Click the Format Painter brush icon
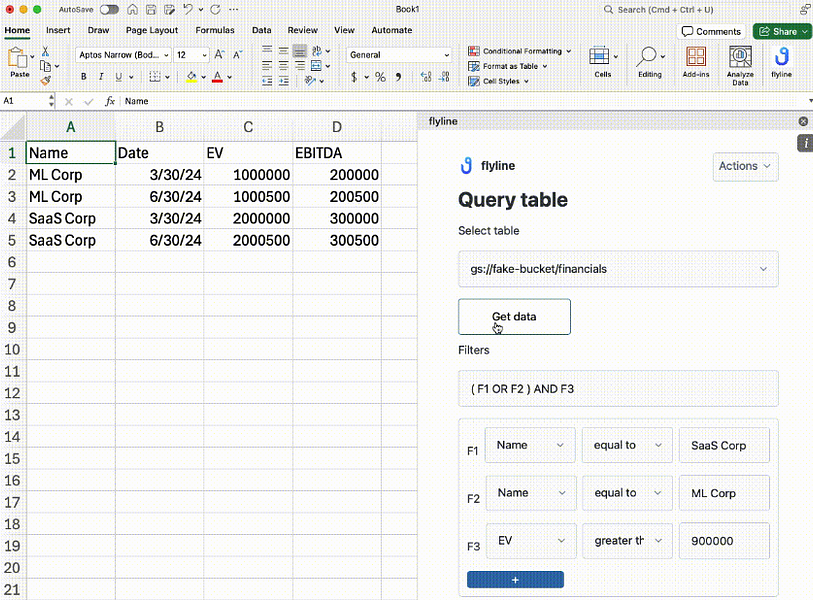This screenshot has height=600, width=813. pyautogui.click(x=45, y=80)
